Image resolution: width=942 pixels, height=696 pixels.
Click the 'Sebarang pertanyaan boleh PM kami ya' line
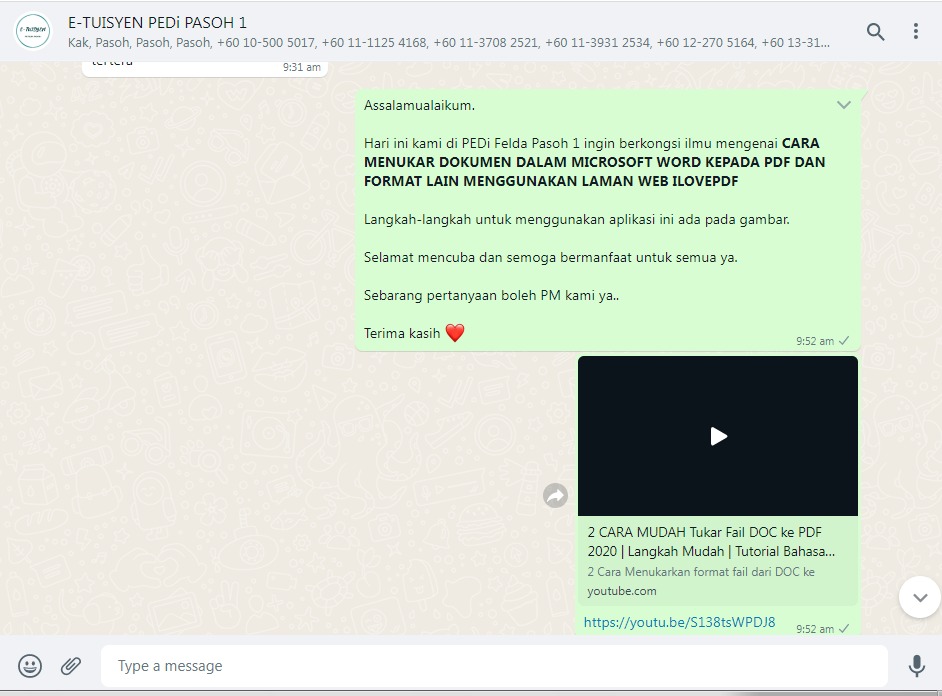pyautogui.click(x=491, y=295)
